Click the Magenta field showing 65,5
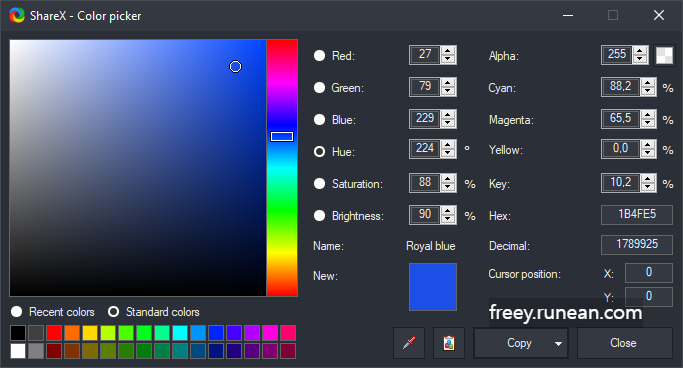Screen dimensions: 683x368 click(621, 118)
